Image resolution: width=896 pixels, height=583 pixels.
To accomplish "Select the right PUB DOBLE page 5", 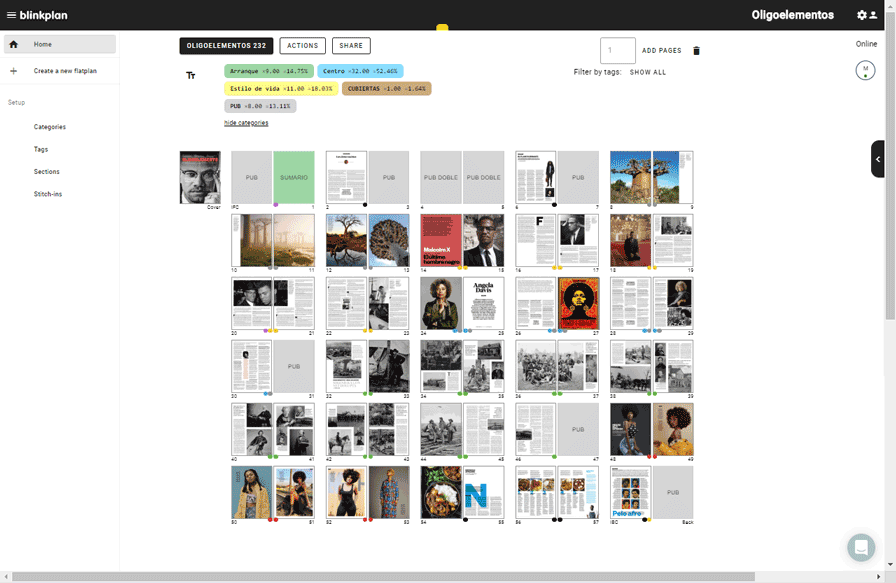I will tap(483, 177).
